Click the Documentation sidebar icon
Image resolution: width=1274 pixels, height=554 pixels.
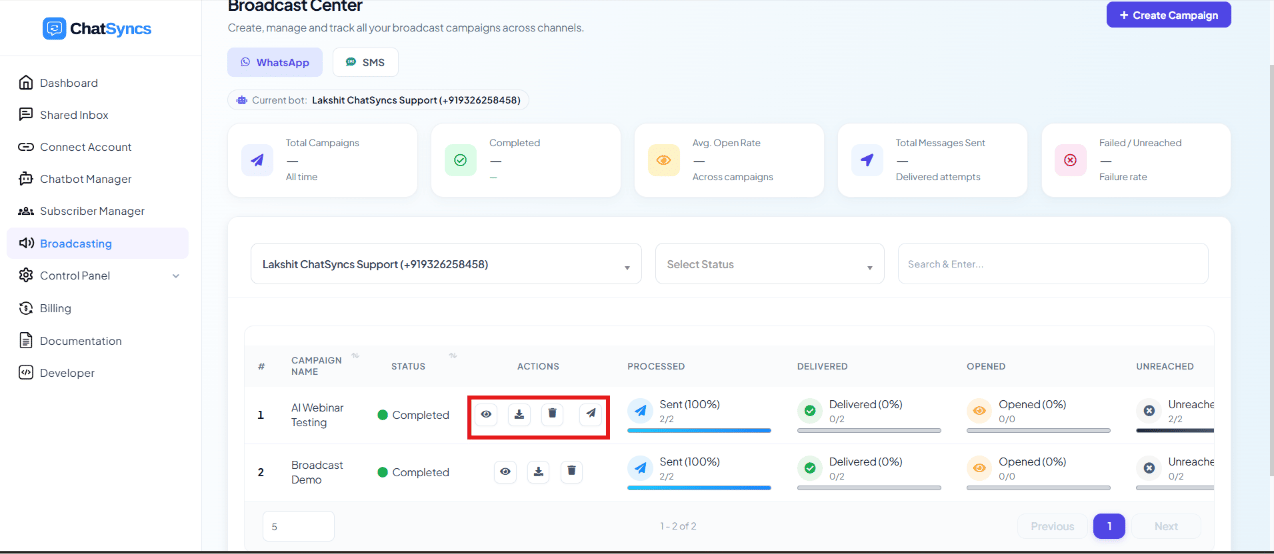26,341
